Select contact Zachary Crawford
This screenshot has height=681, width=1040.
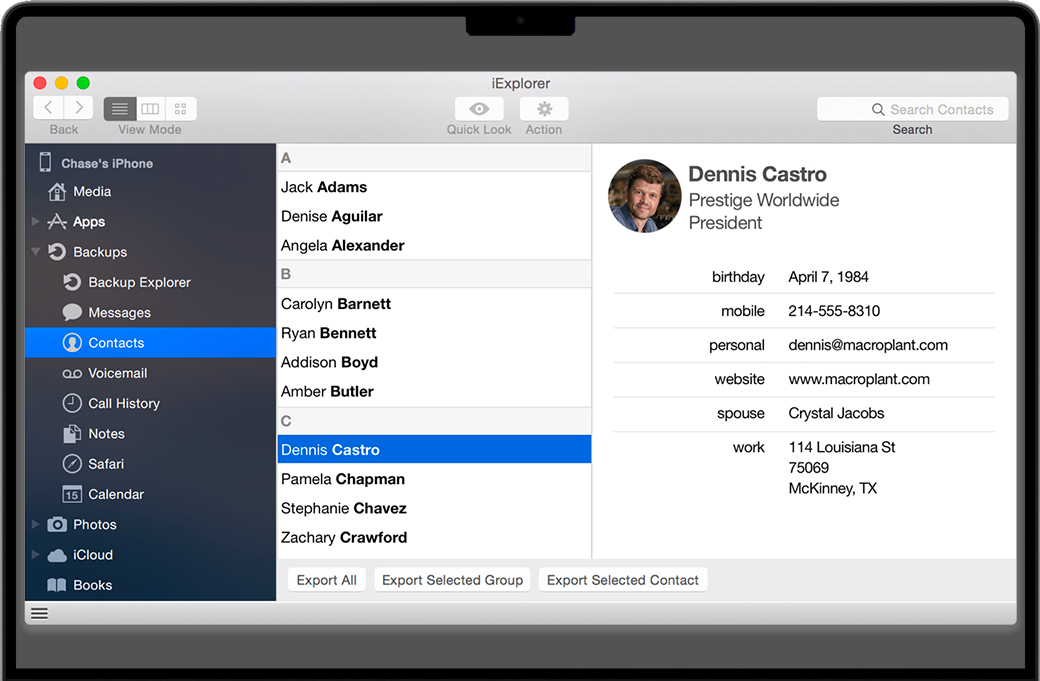point(434,537)
